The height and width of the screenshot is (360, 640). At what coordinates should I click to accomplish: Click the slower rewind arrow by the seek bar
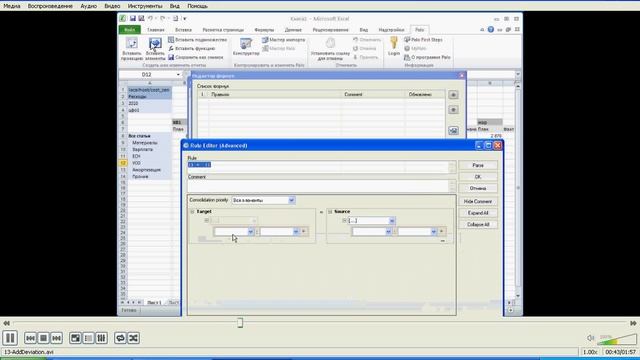click(x=6, y=323)
